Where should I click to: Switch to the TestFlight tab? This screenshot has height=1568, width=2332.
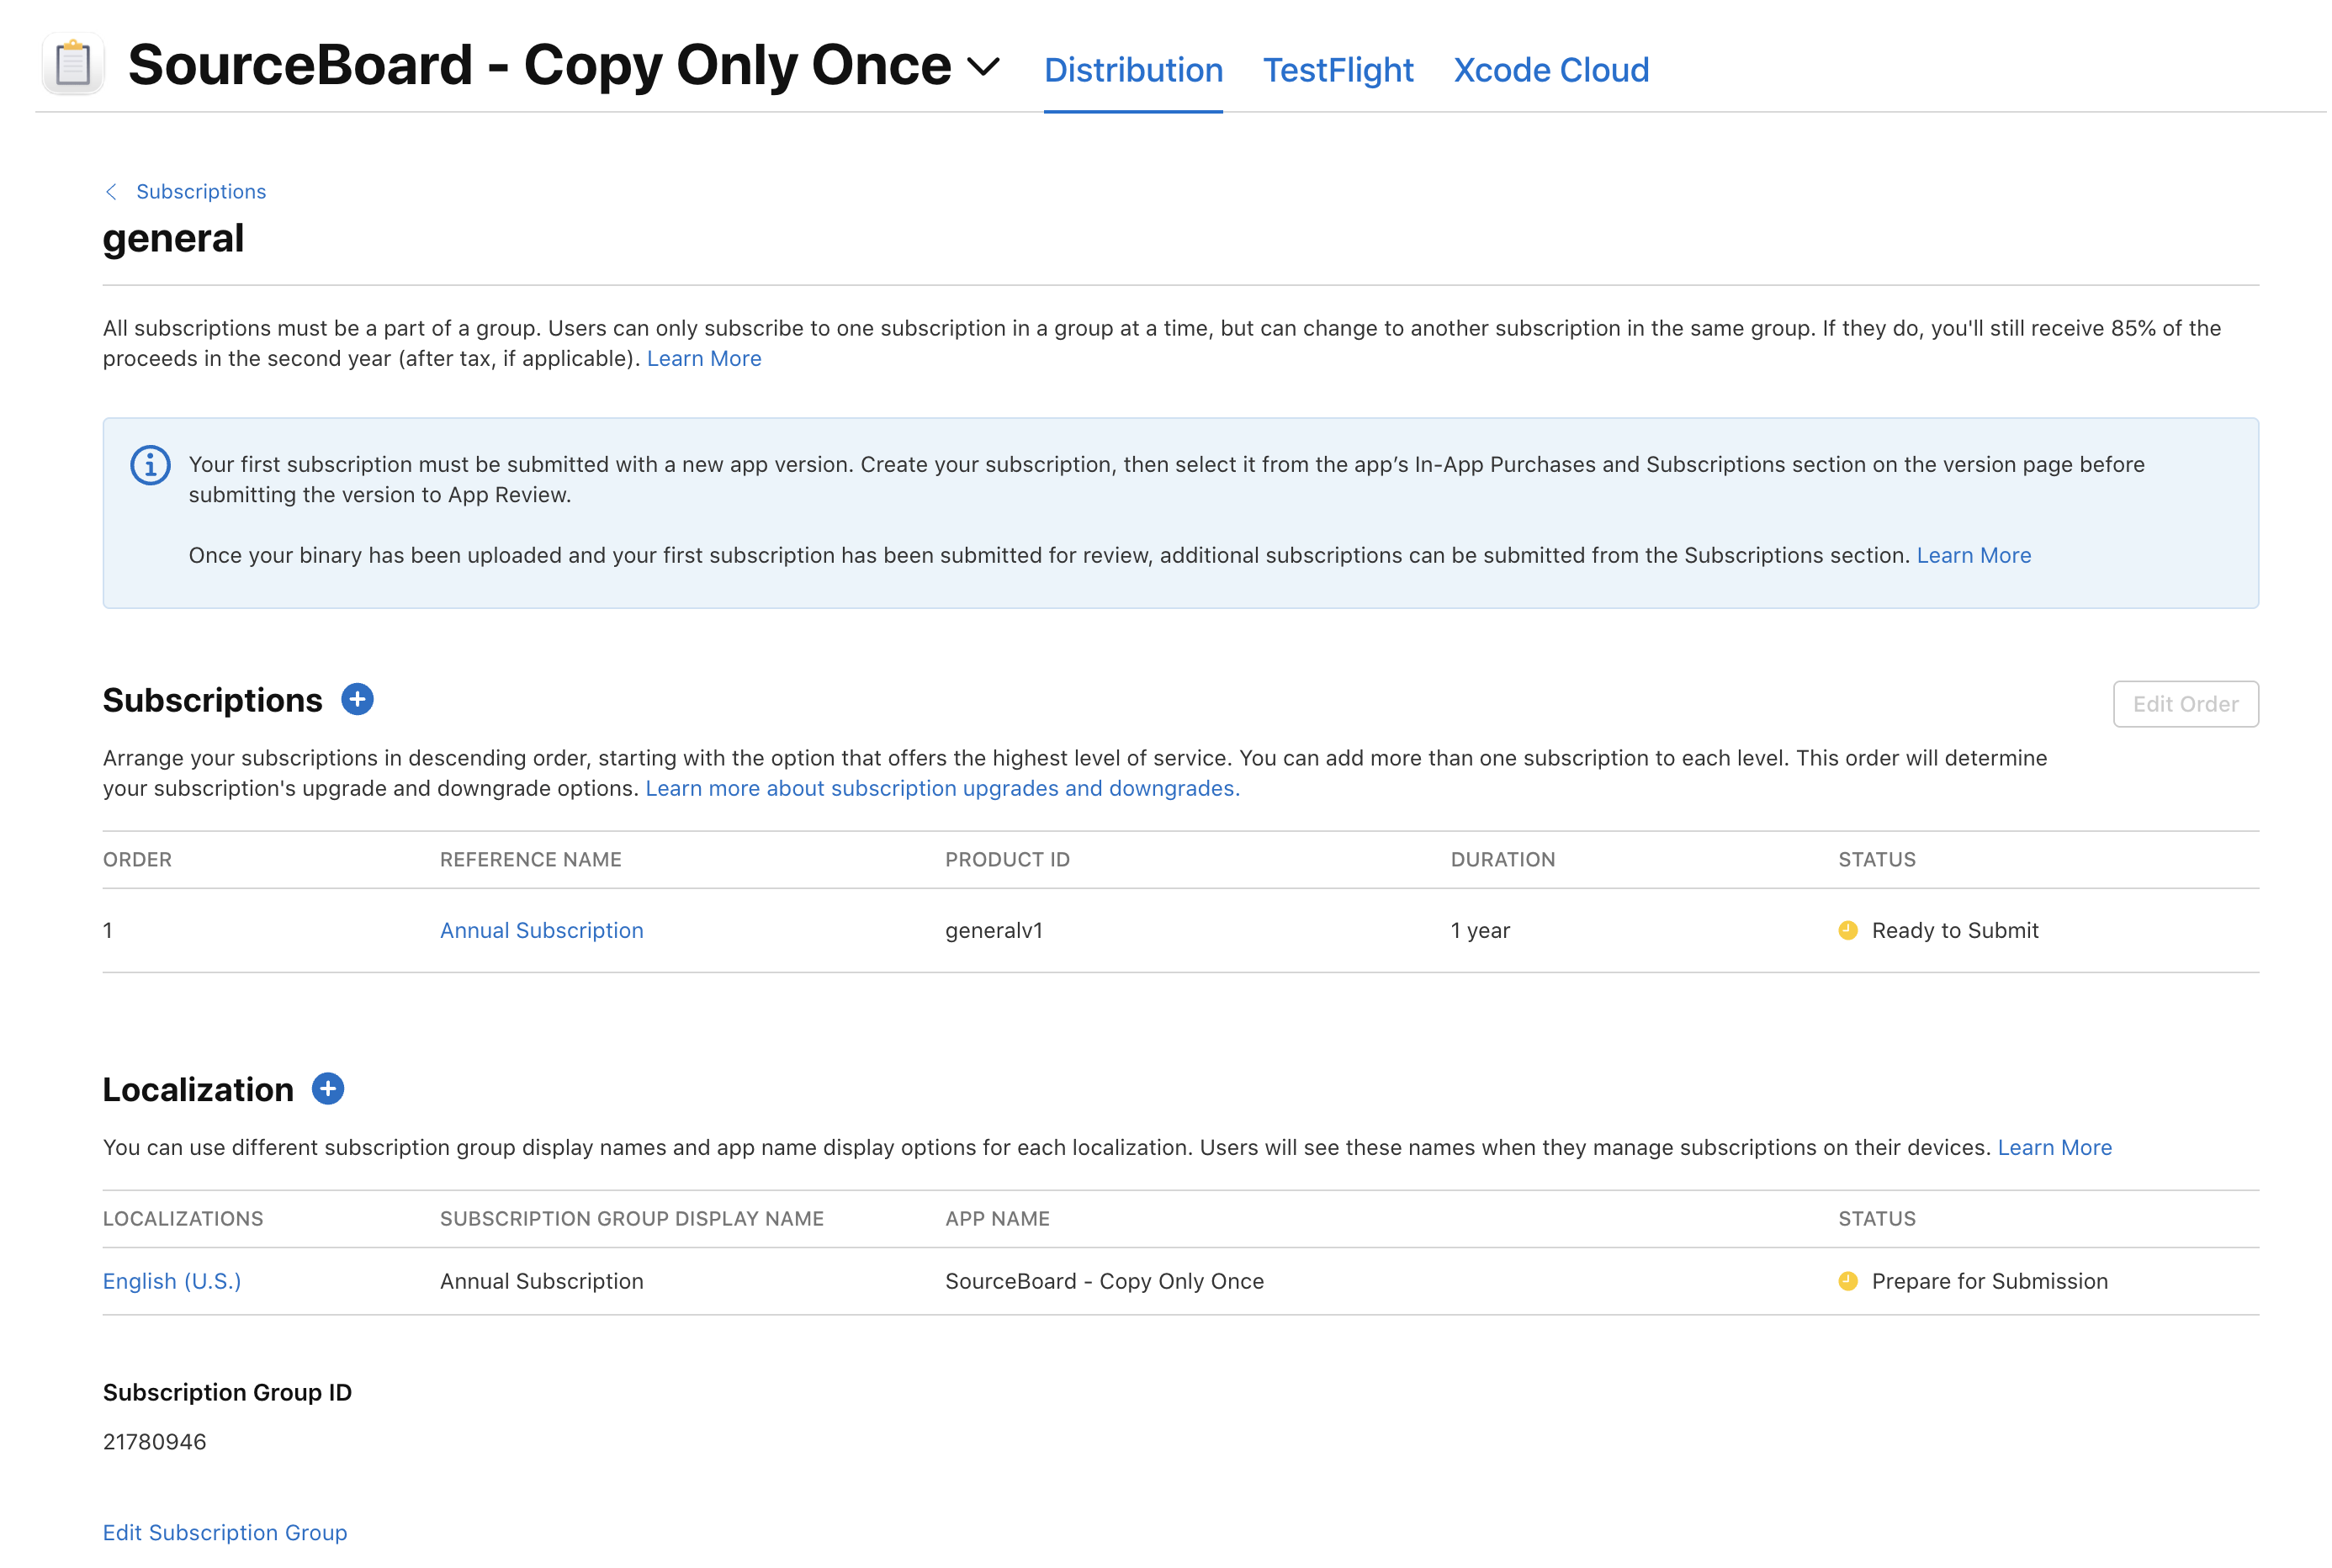pyautogui.click(x=1337, y=70)
